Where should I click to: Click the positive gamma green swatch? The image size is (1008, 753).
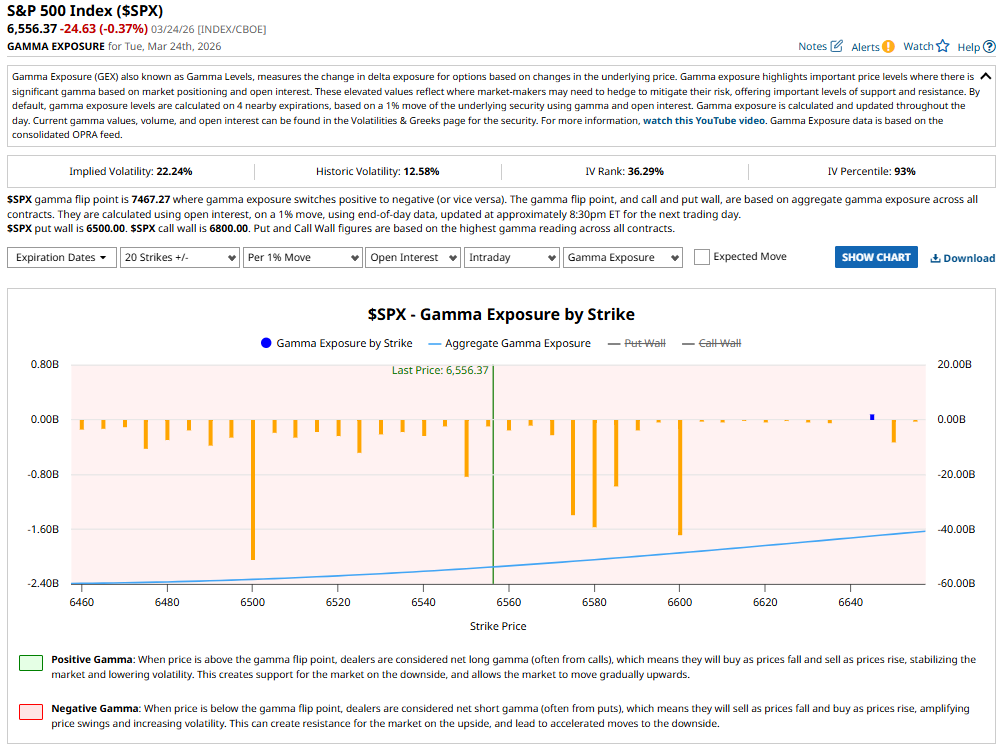(x=31, y=662)
